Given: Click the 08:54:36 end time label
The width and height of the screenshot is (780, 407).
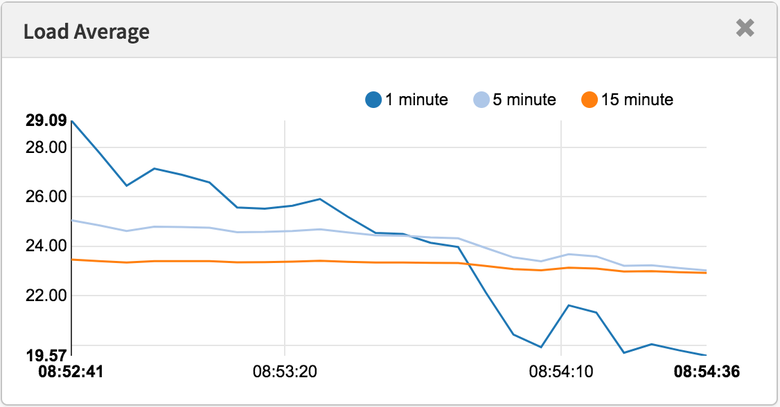Looking at the screenshot, I should pyautogui.click(x=707, y=373).
